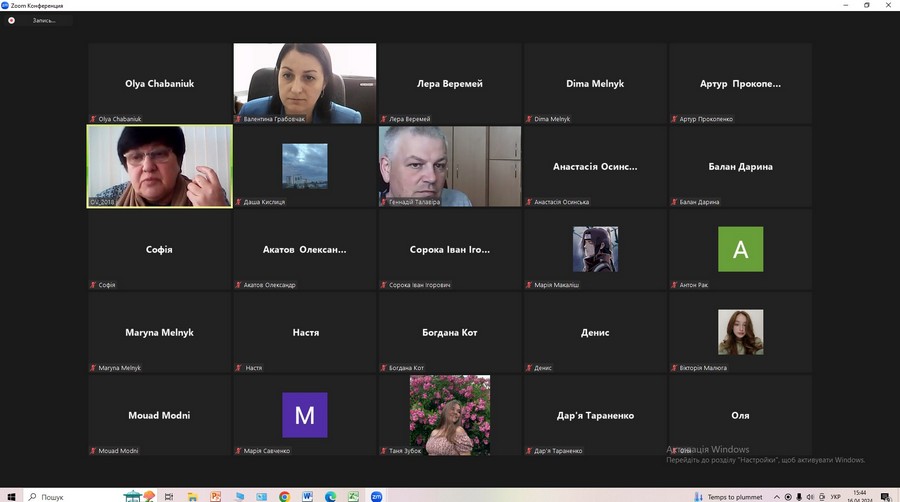Click the purple 'M' avatar of Марія Савченко

coord(304,415)
